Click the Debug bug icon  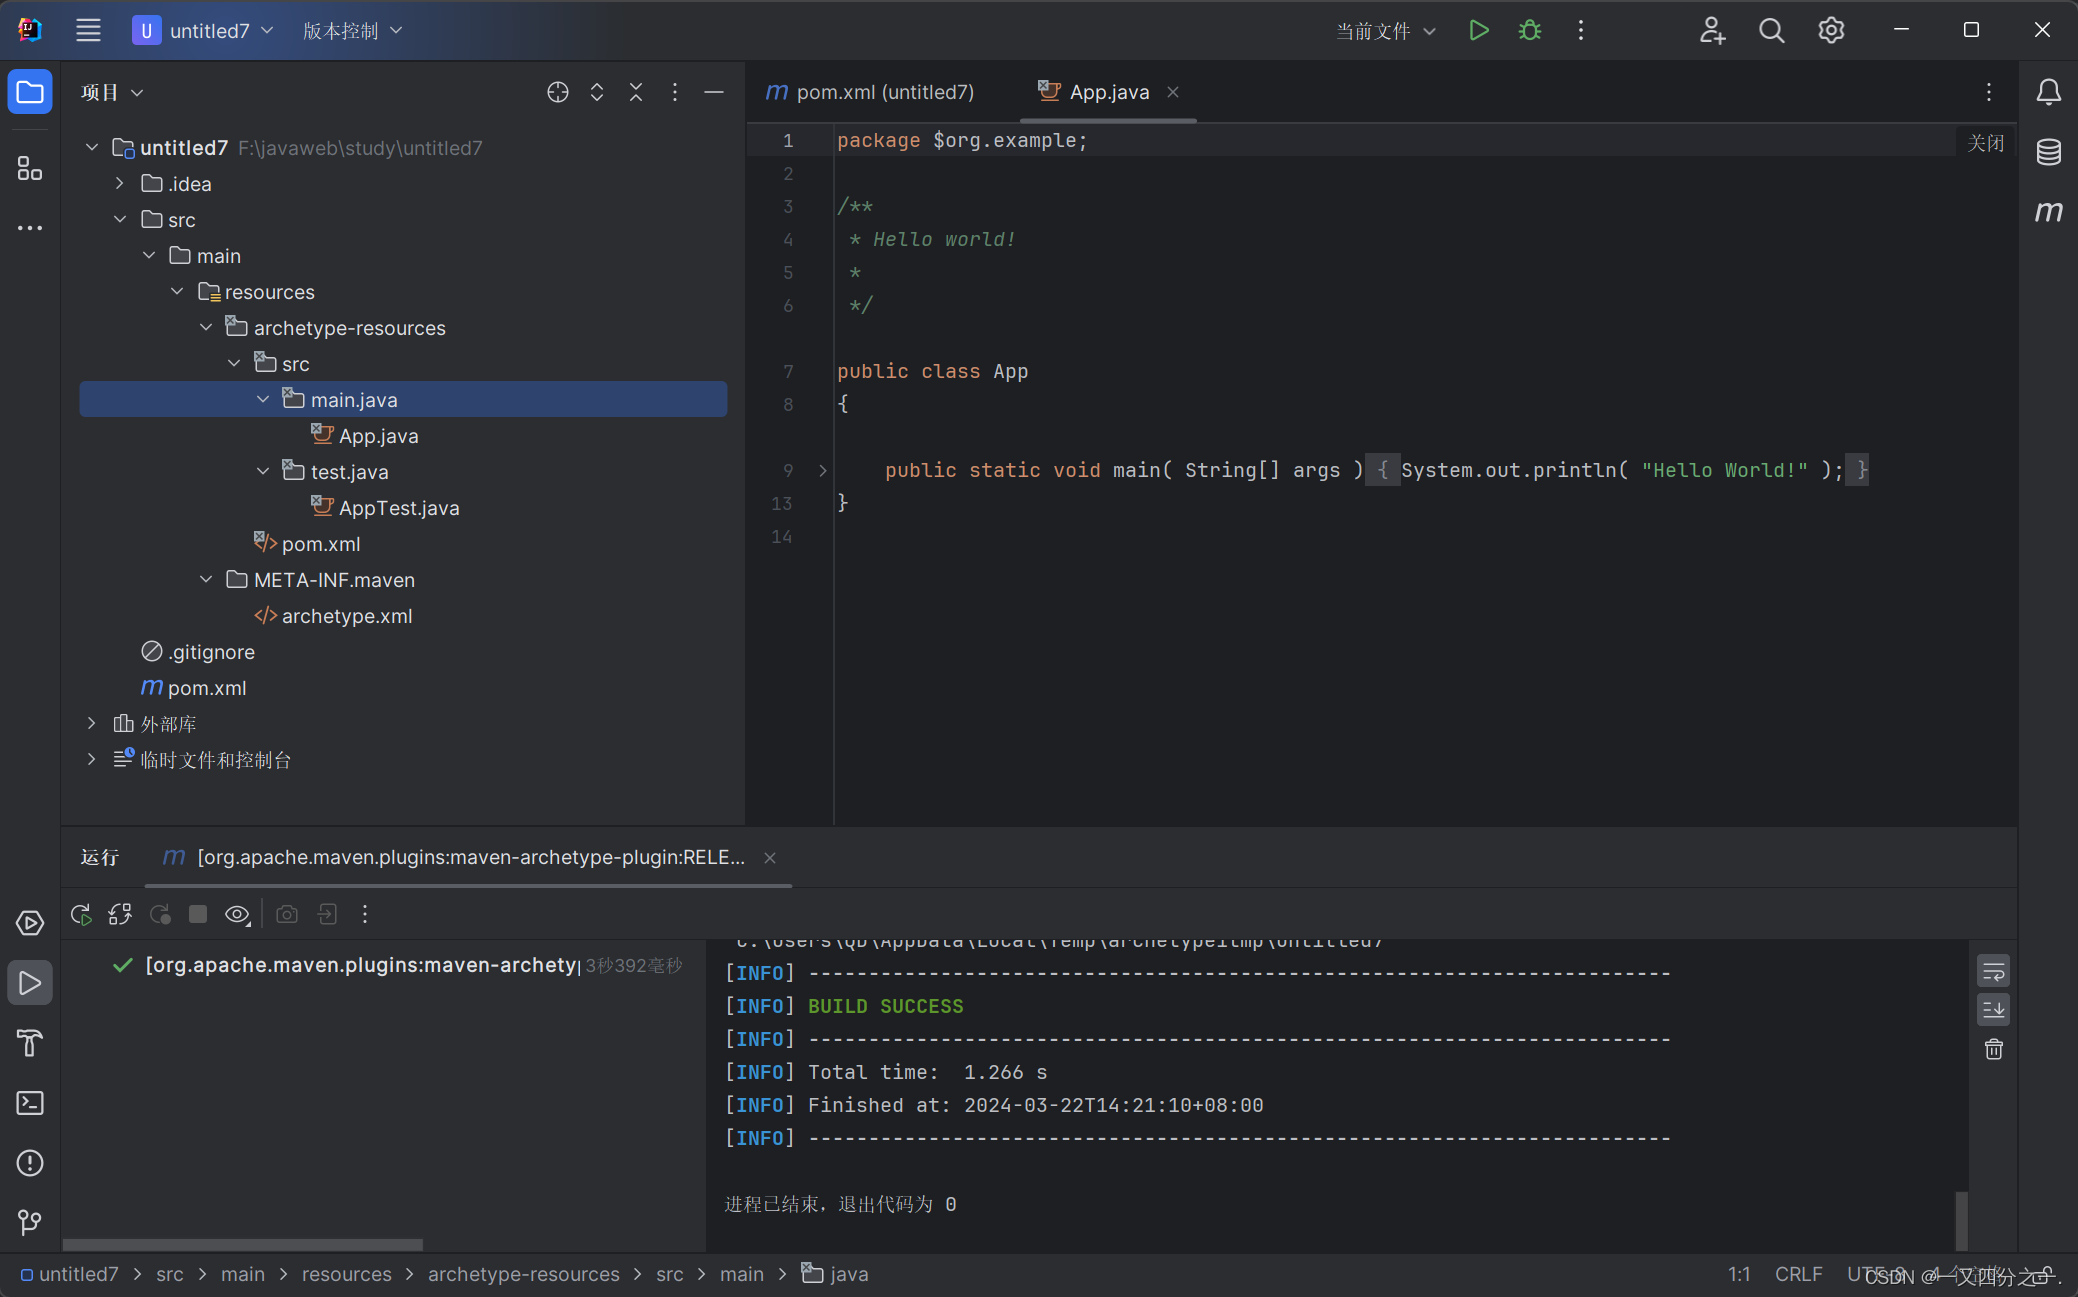point(1529,30)
